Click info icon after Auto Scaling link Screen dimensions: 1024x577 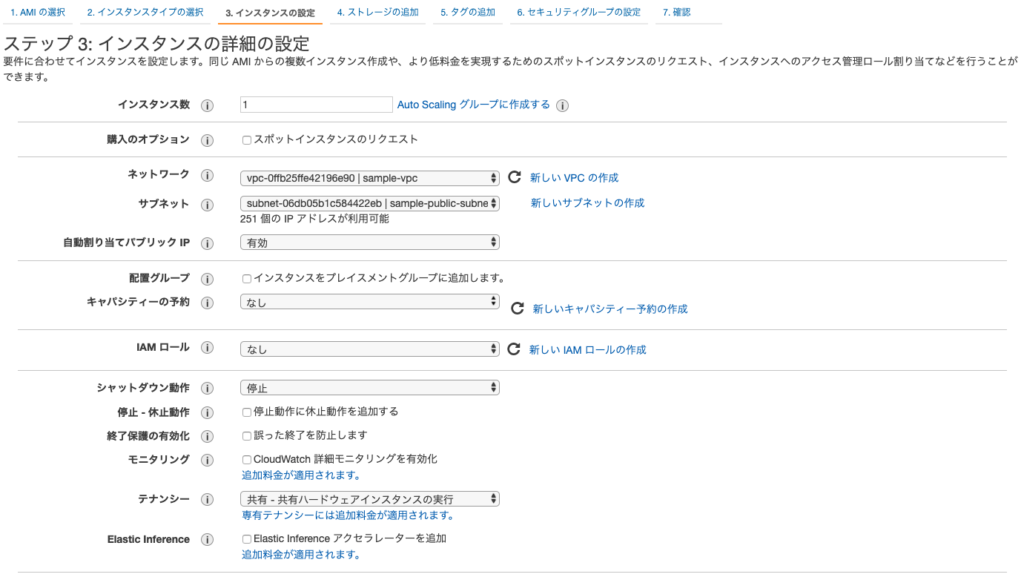[562, 105]
